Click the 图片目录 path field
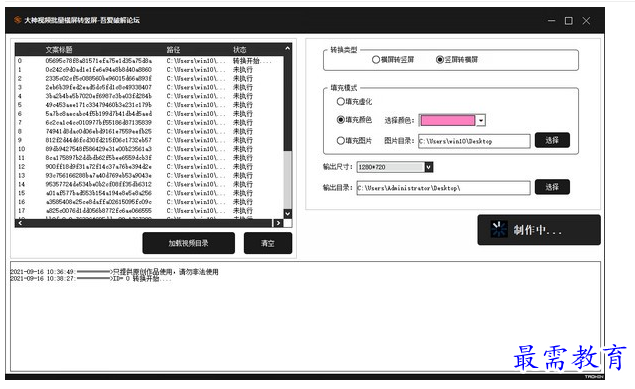Viewport: 635px width, 389px height. pos(474,141)
